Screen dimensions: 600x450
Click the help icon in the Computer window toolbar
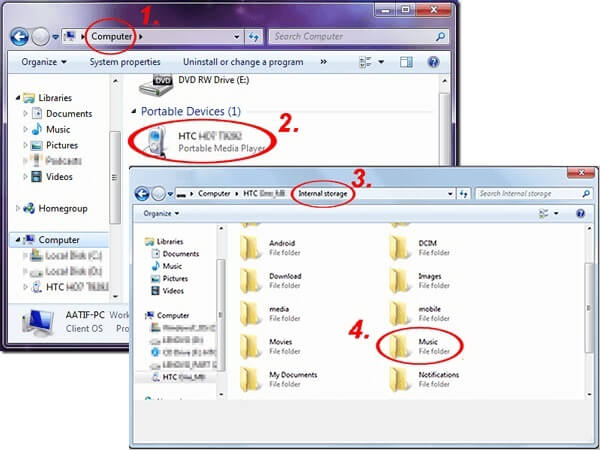[x=433, y=62]
